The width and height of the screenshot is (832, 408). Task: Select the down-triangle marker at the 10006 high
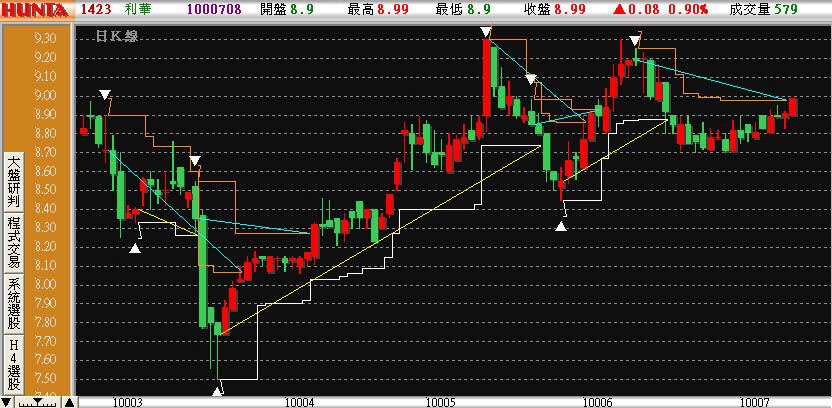635,41
